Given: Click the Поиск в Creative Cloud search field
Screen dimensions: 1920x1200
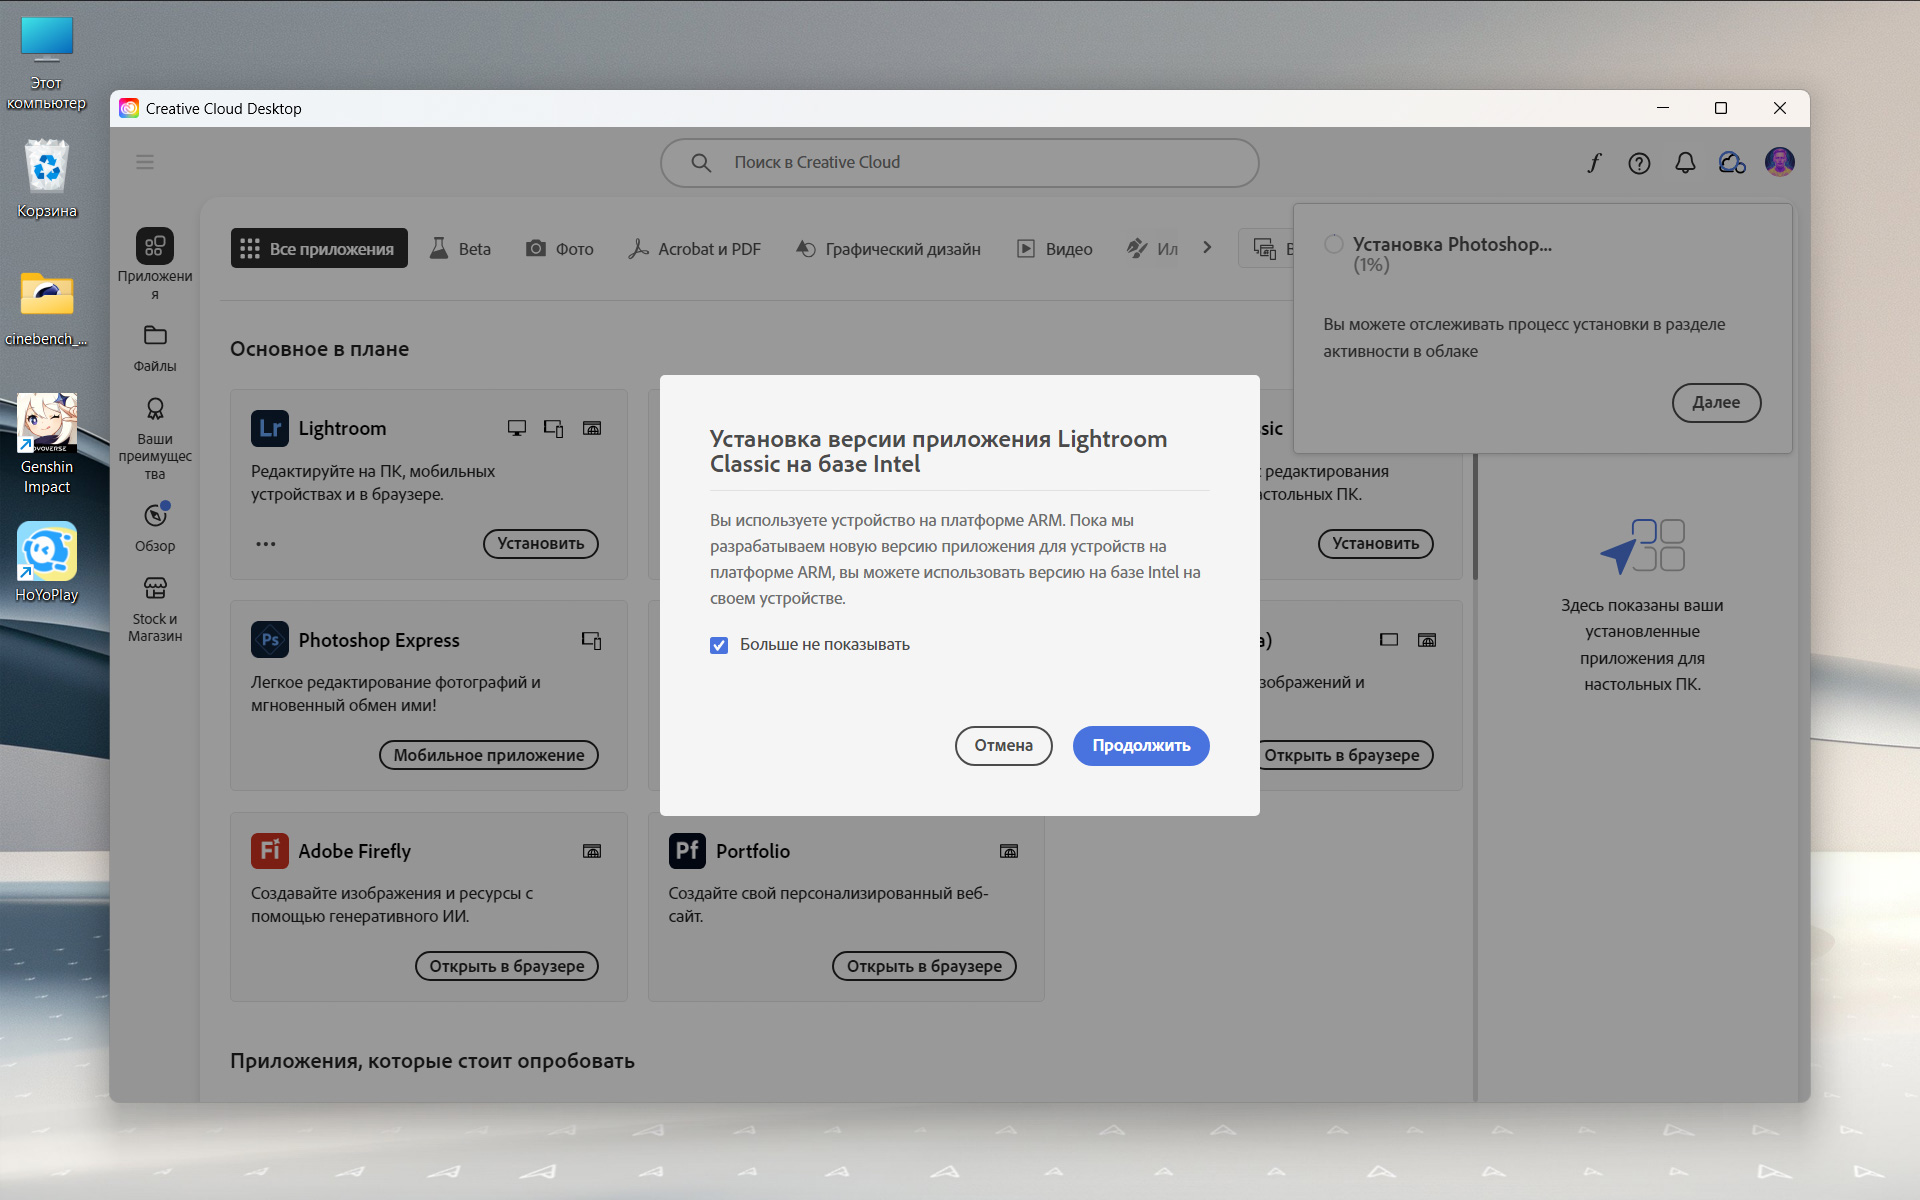Looking at the screenshot, I should tap(959, 162).
